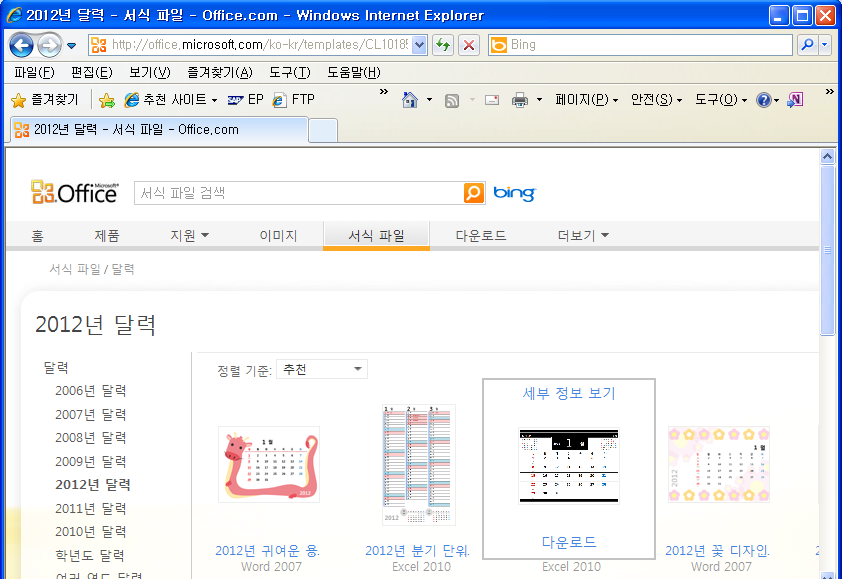Click 다운로드 on the black calendar
This screenshot has height=579, width=842.
coord(569,542)
